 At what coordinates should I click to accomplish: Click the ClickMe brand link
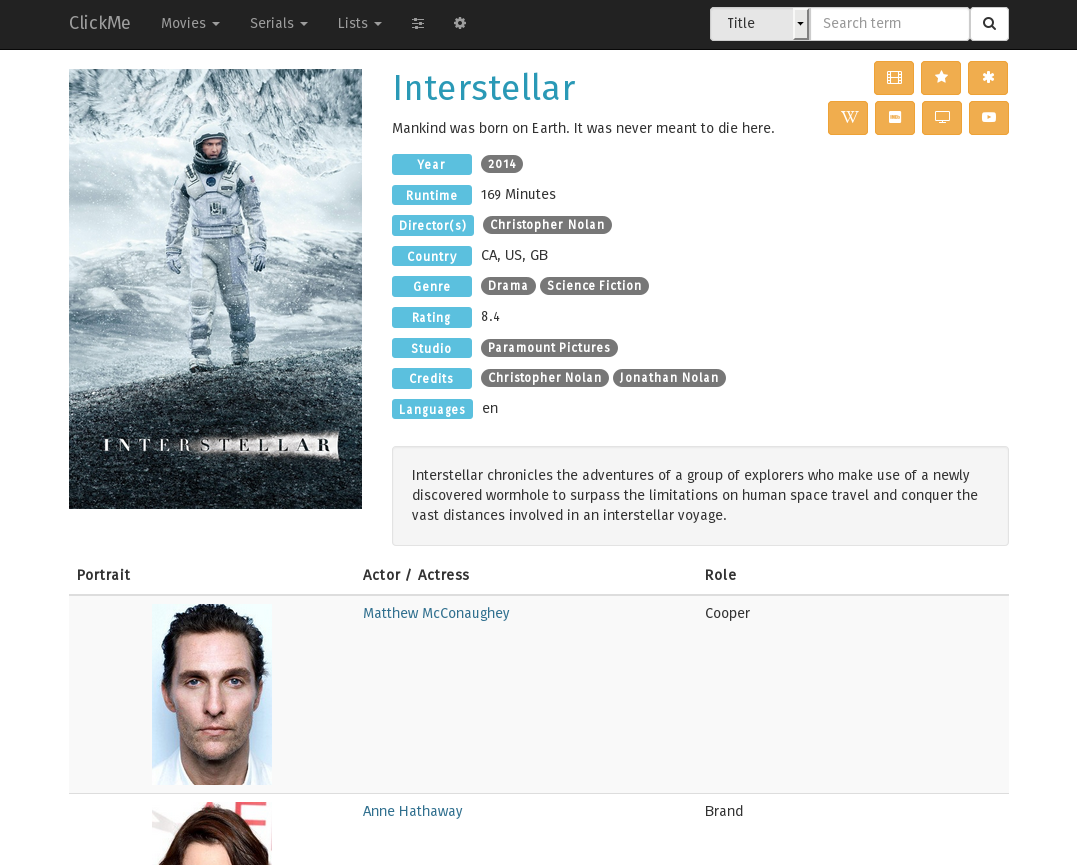(99, 24)
